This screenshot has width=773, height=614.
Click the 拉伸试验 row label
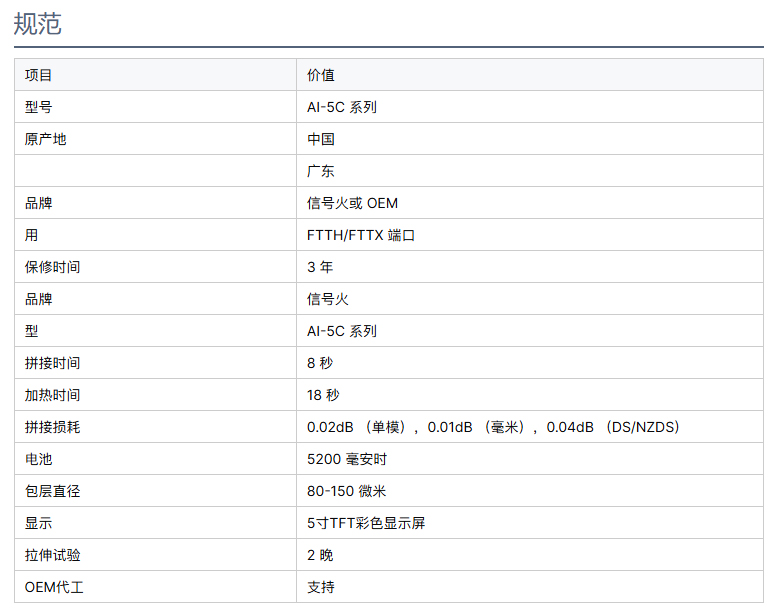point(53,555)
